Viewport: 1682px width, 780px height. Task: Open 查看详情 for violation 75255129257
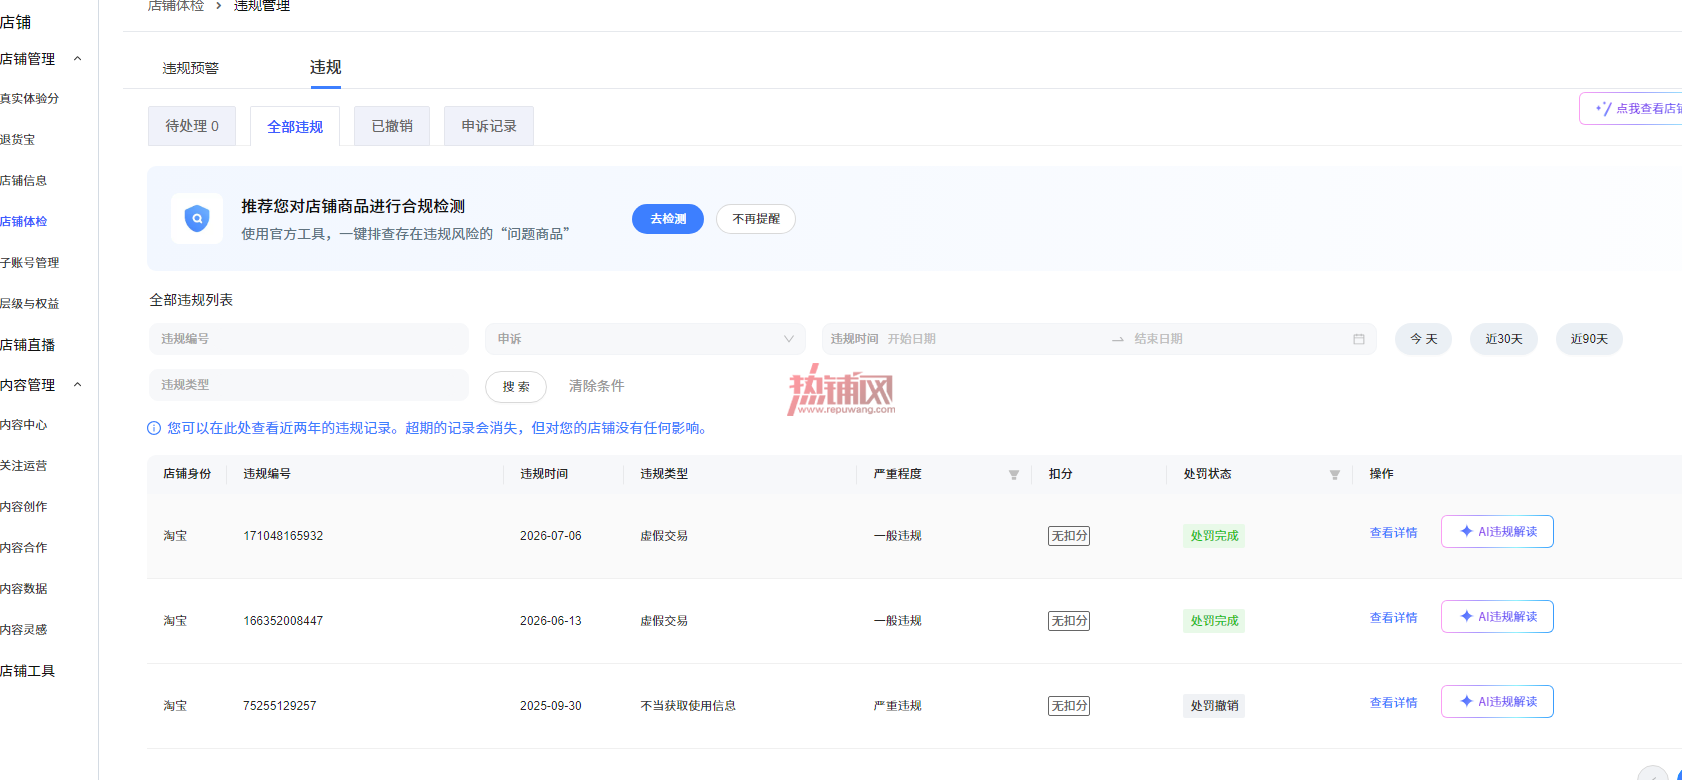click(1394, 703)
